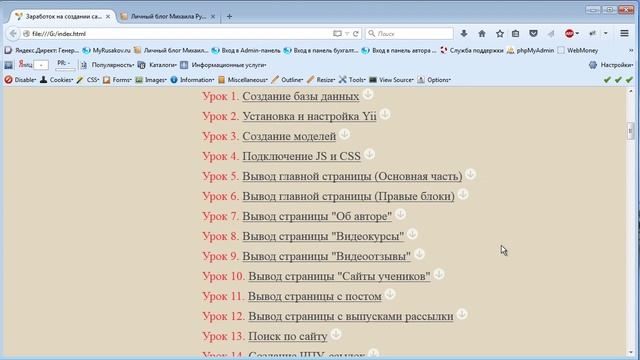Click download icon next to Урок 11
Viewport: 640px width, 360px height.
390,294
